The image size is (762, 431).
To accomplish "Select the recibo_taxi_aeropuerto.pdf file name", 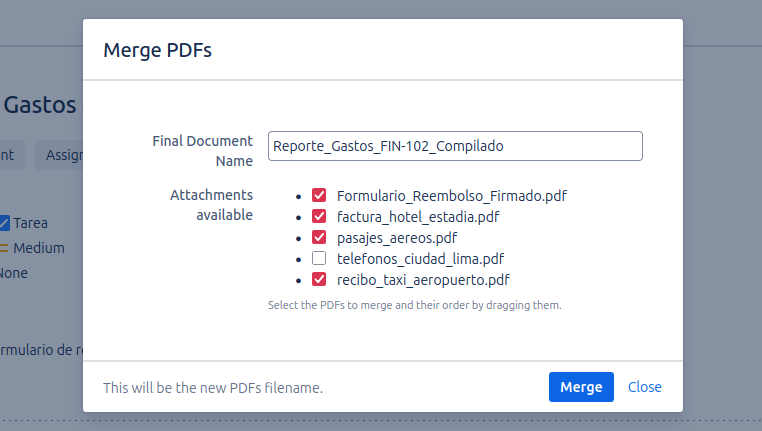I will tap(423, 280).
